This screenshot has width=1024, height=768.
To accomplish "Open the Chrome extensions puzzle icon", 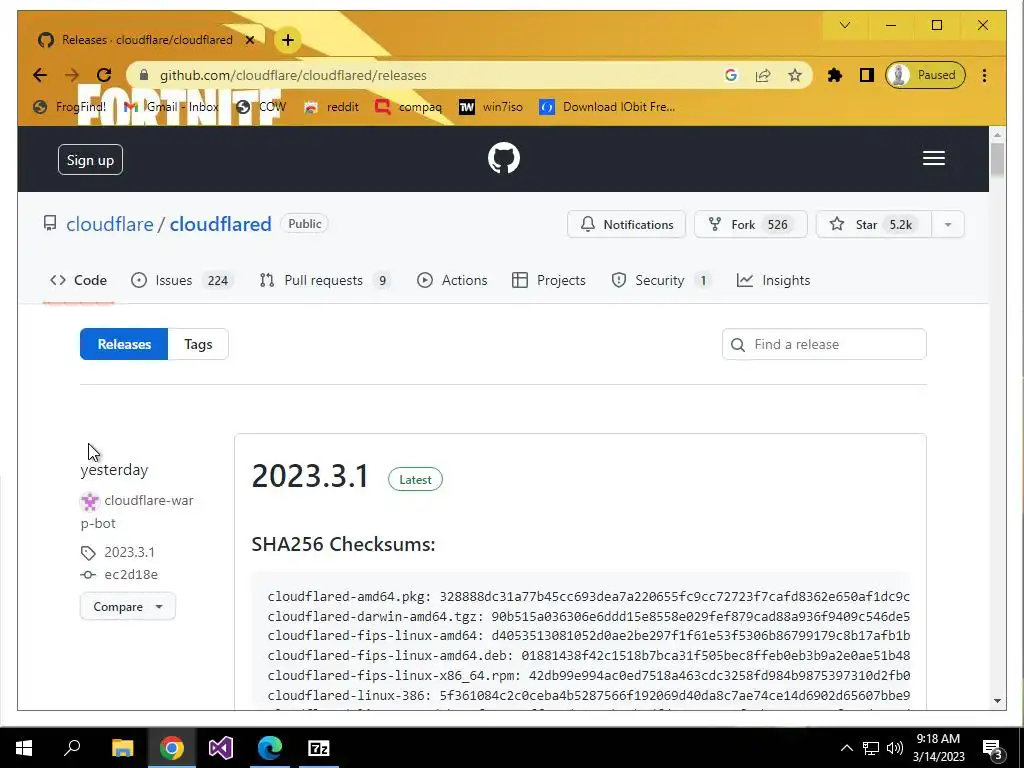I will point(835,75).
